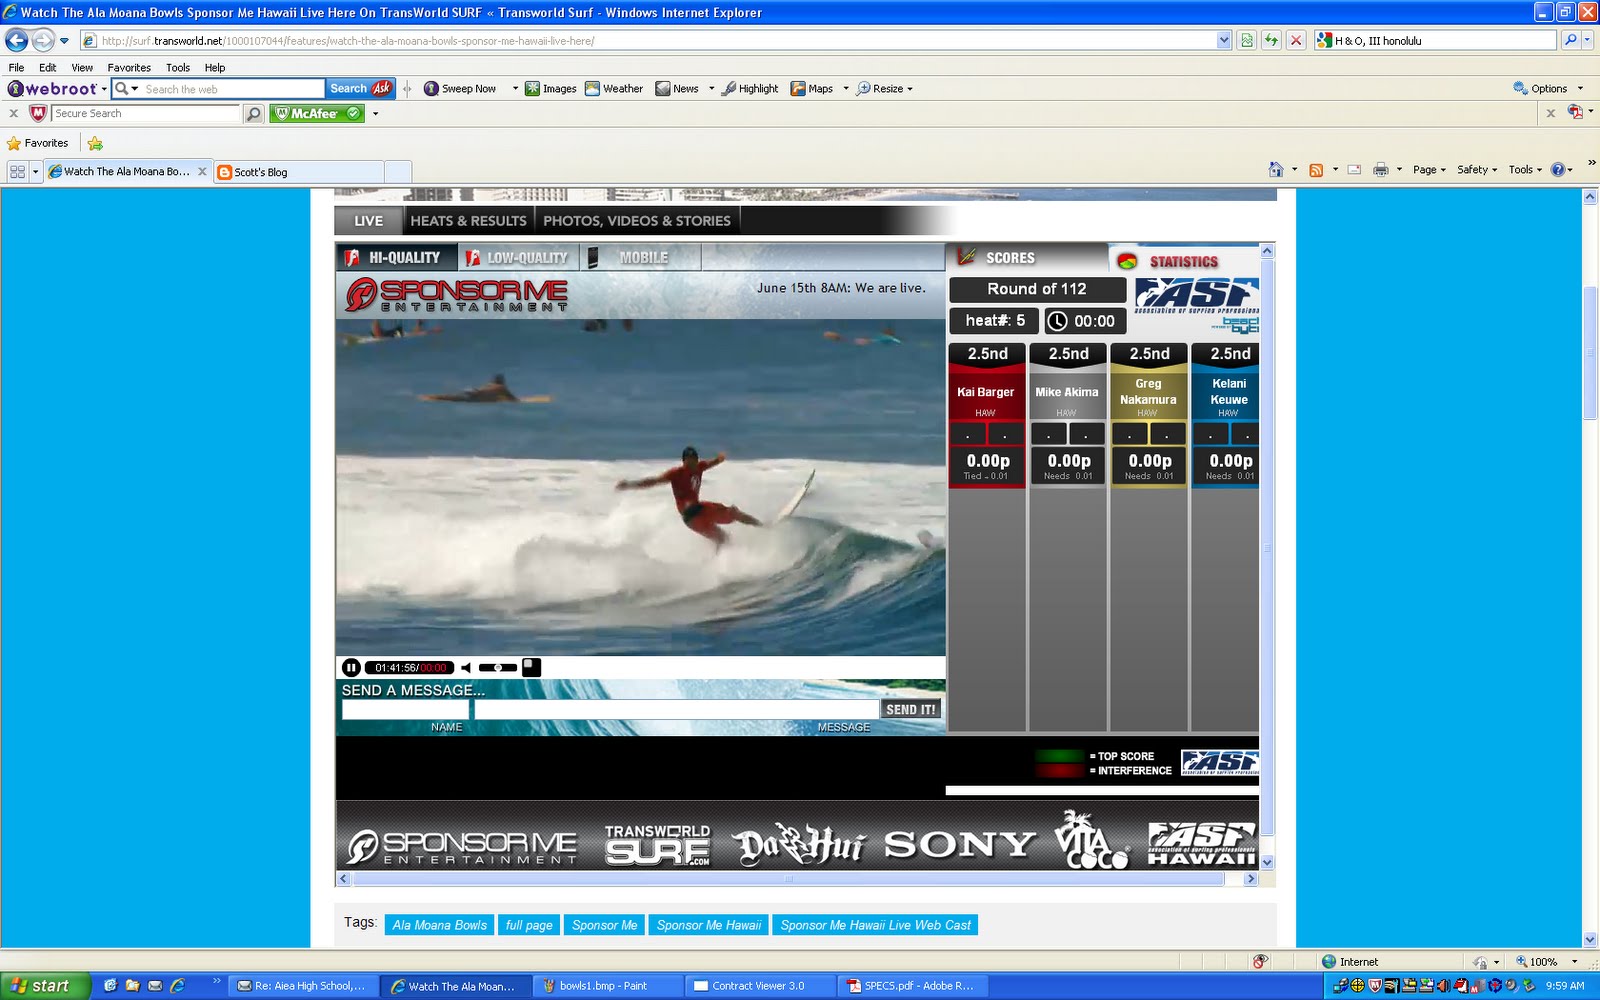Open Images from the Webroot toolbar
This screenshot has height=1000, width=1600.
(551, 88)
